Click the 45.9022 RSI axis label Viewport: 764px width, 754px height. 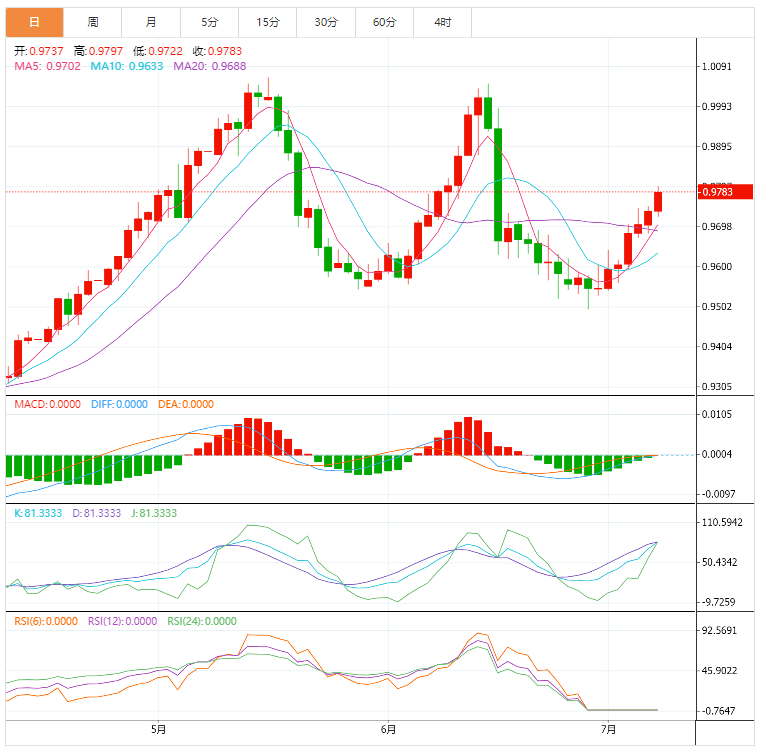point(719,671)
